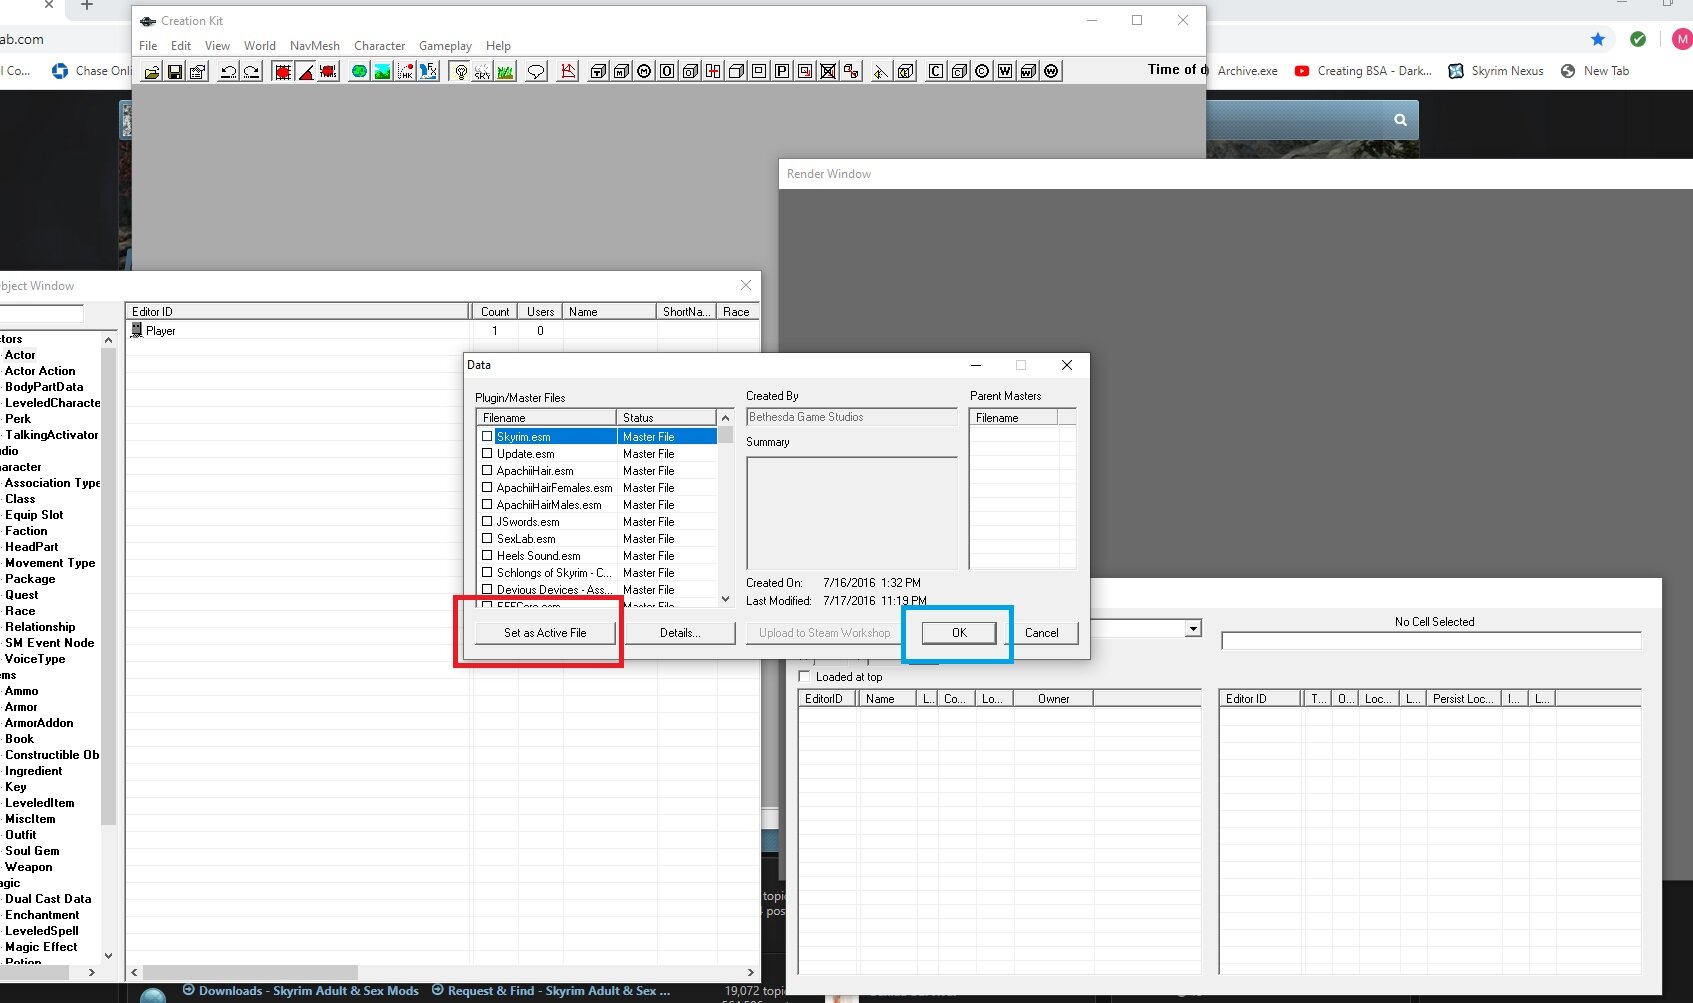
Task: Sort by Editor ID column in Object Window
Action: coord(297,312)
